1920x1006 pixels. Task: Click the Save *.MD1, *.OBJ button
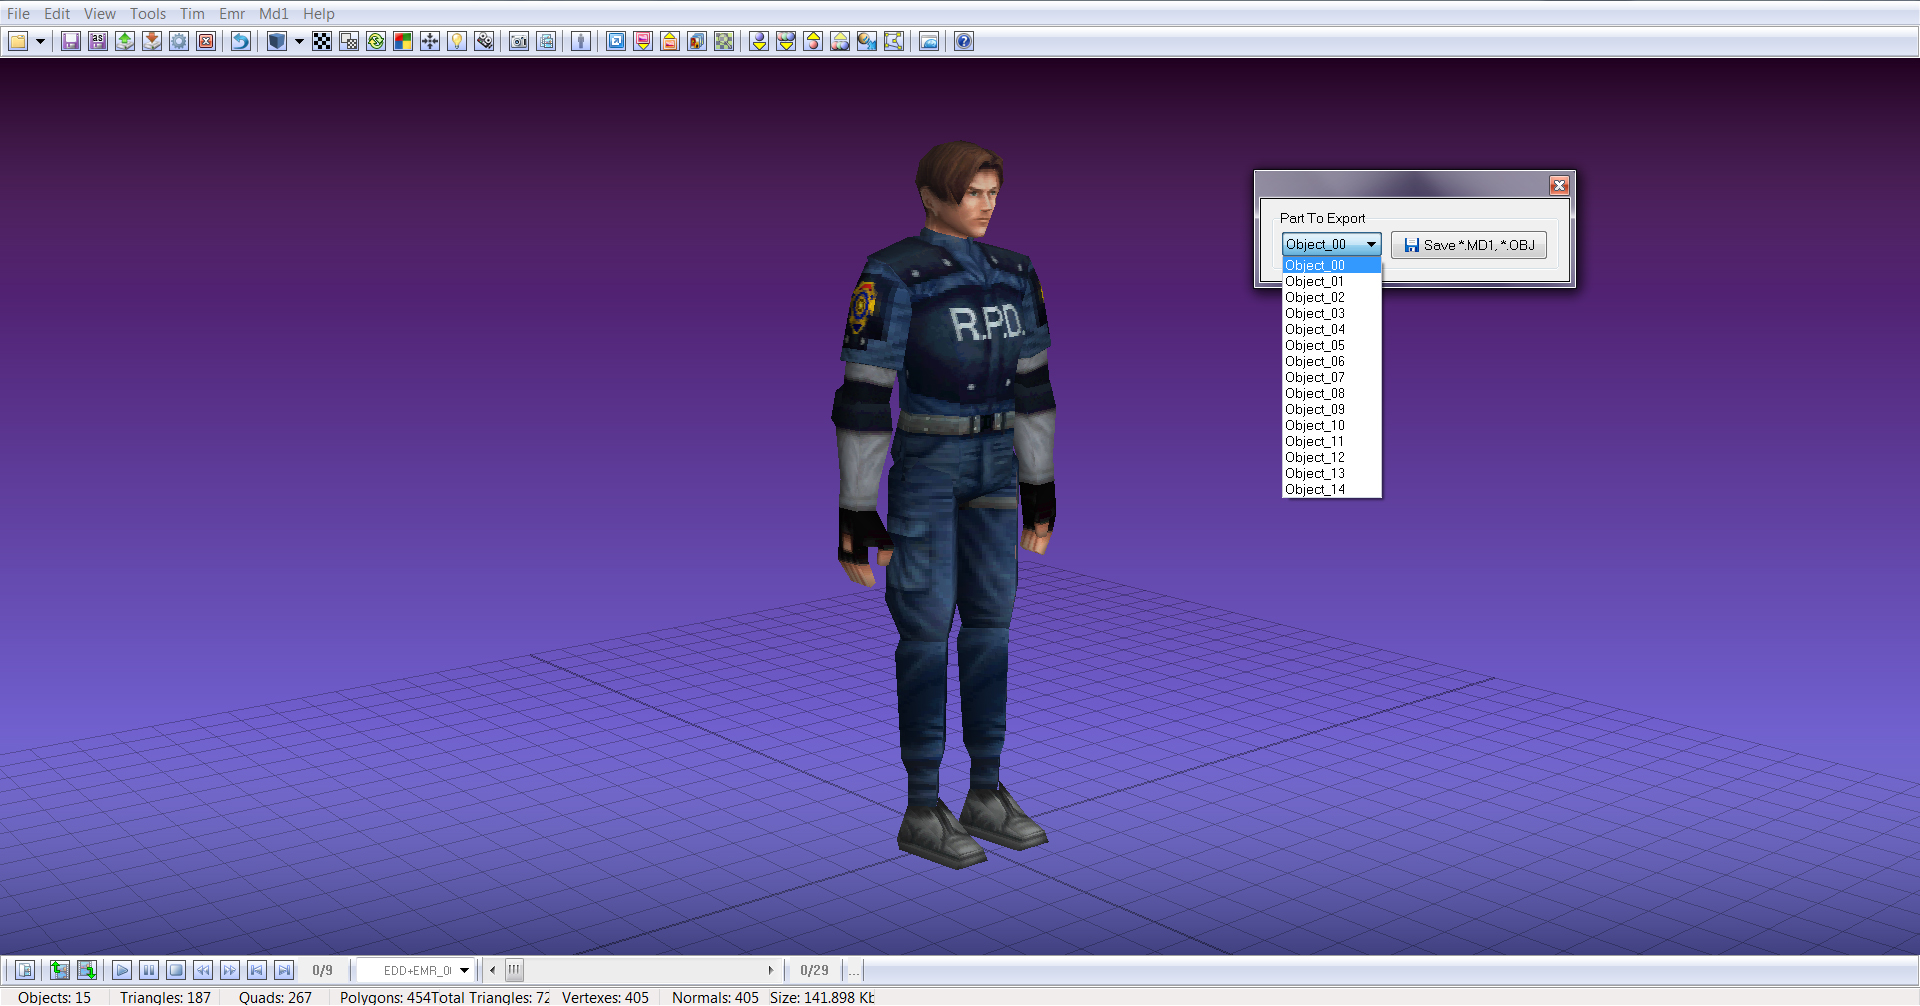(x=1469, y=245)
